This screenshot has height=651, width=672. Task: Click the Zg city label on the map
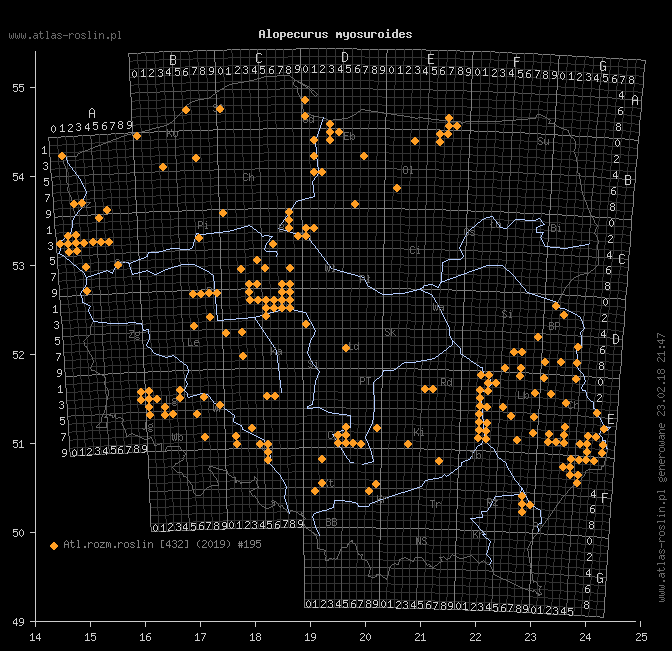[135, 335]
